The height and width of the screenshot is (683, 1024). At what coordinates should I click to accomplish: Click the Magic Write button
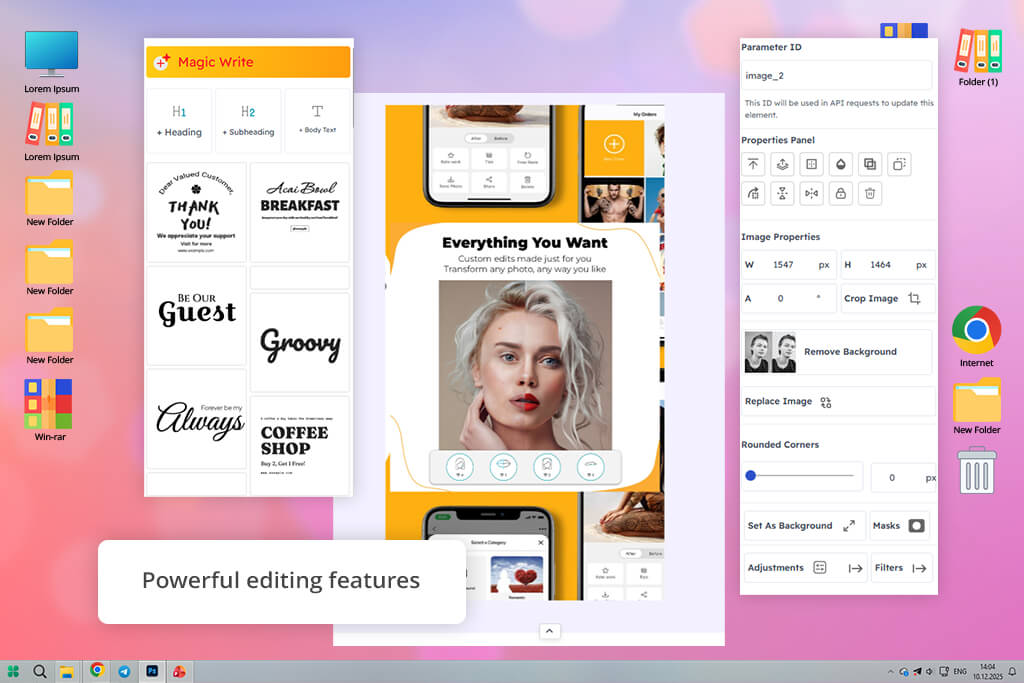click(x=248, y=62)
